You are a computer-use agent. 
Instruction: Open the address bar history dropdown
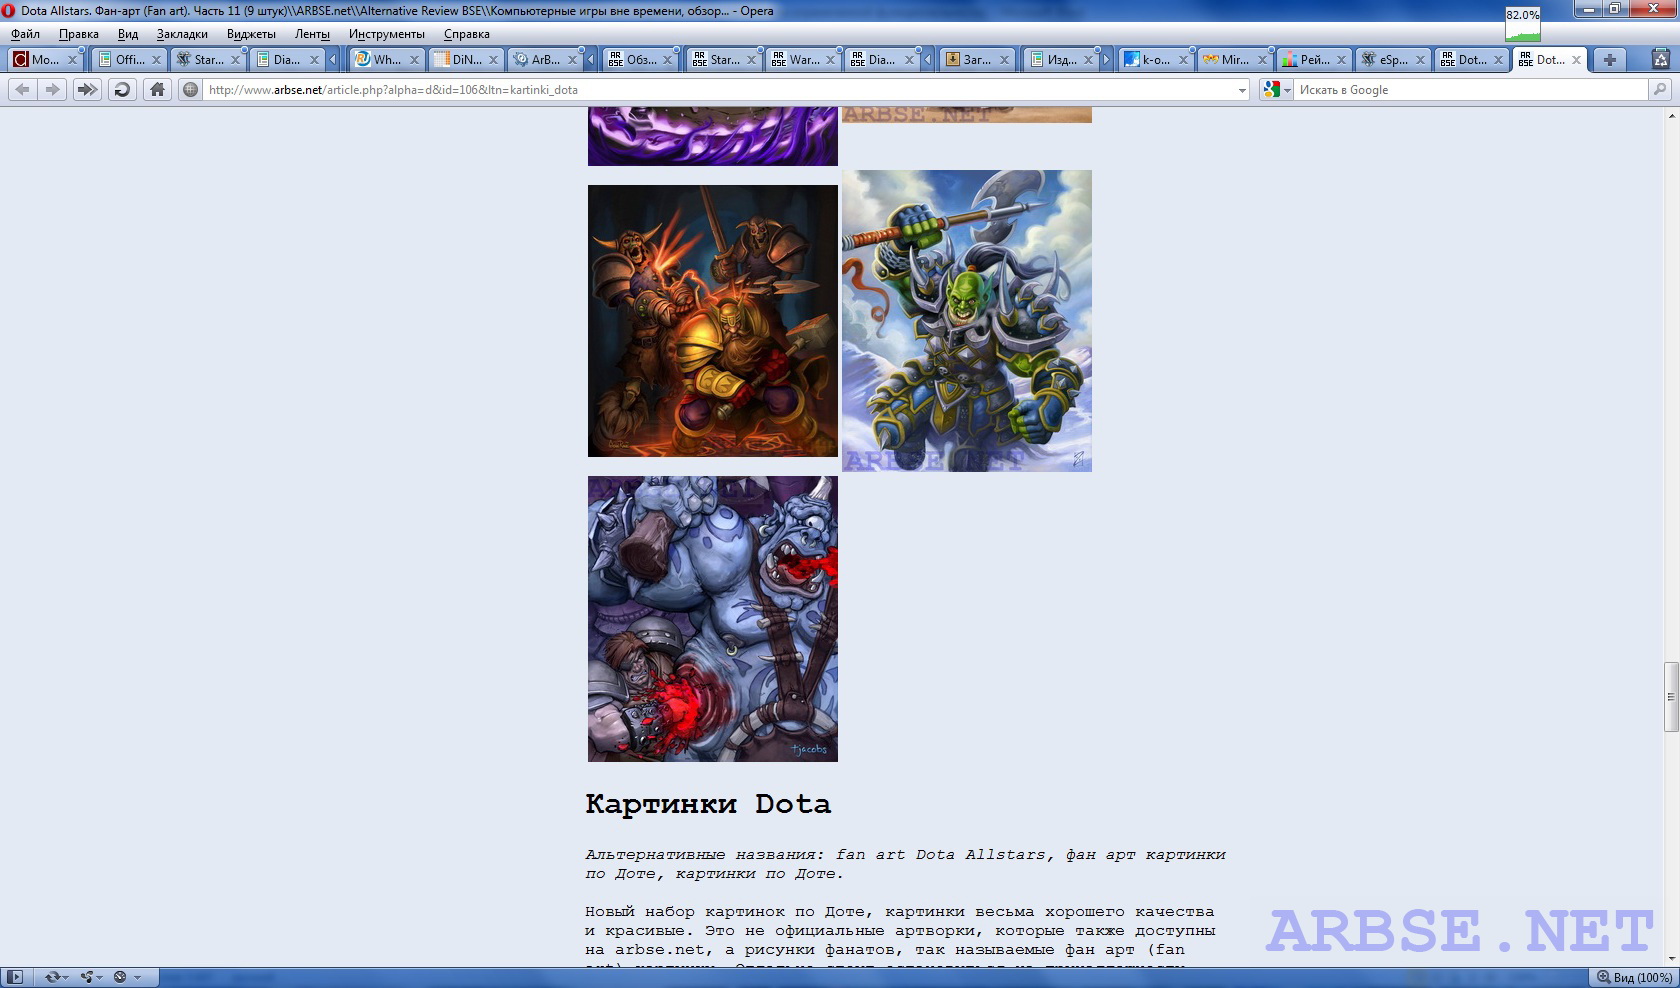(x=1242, y=90)
